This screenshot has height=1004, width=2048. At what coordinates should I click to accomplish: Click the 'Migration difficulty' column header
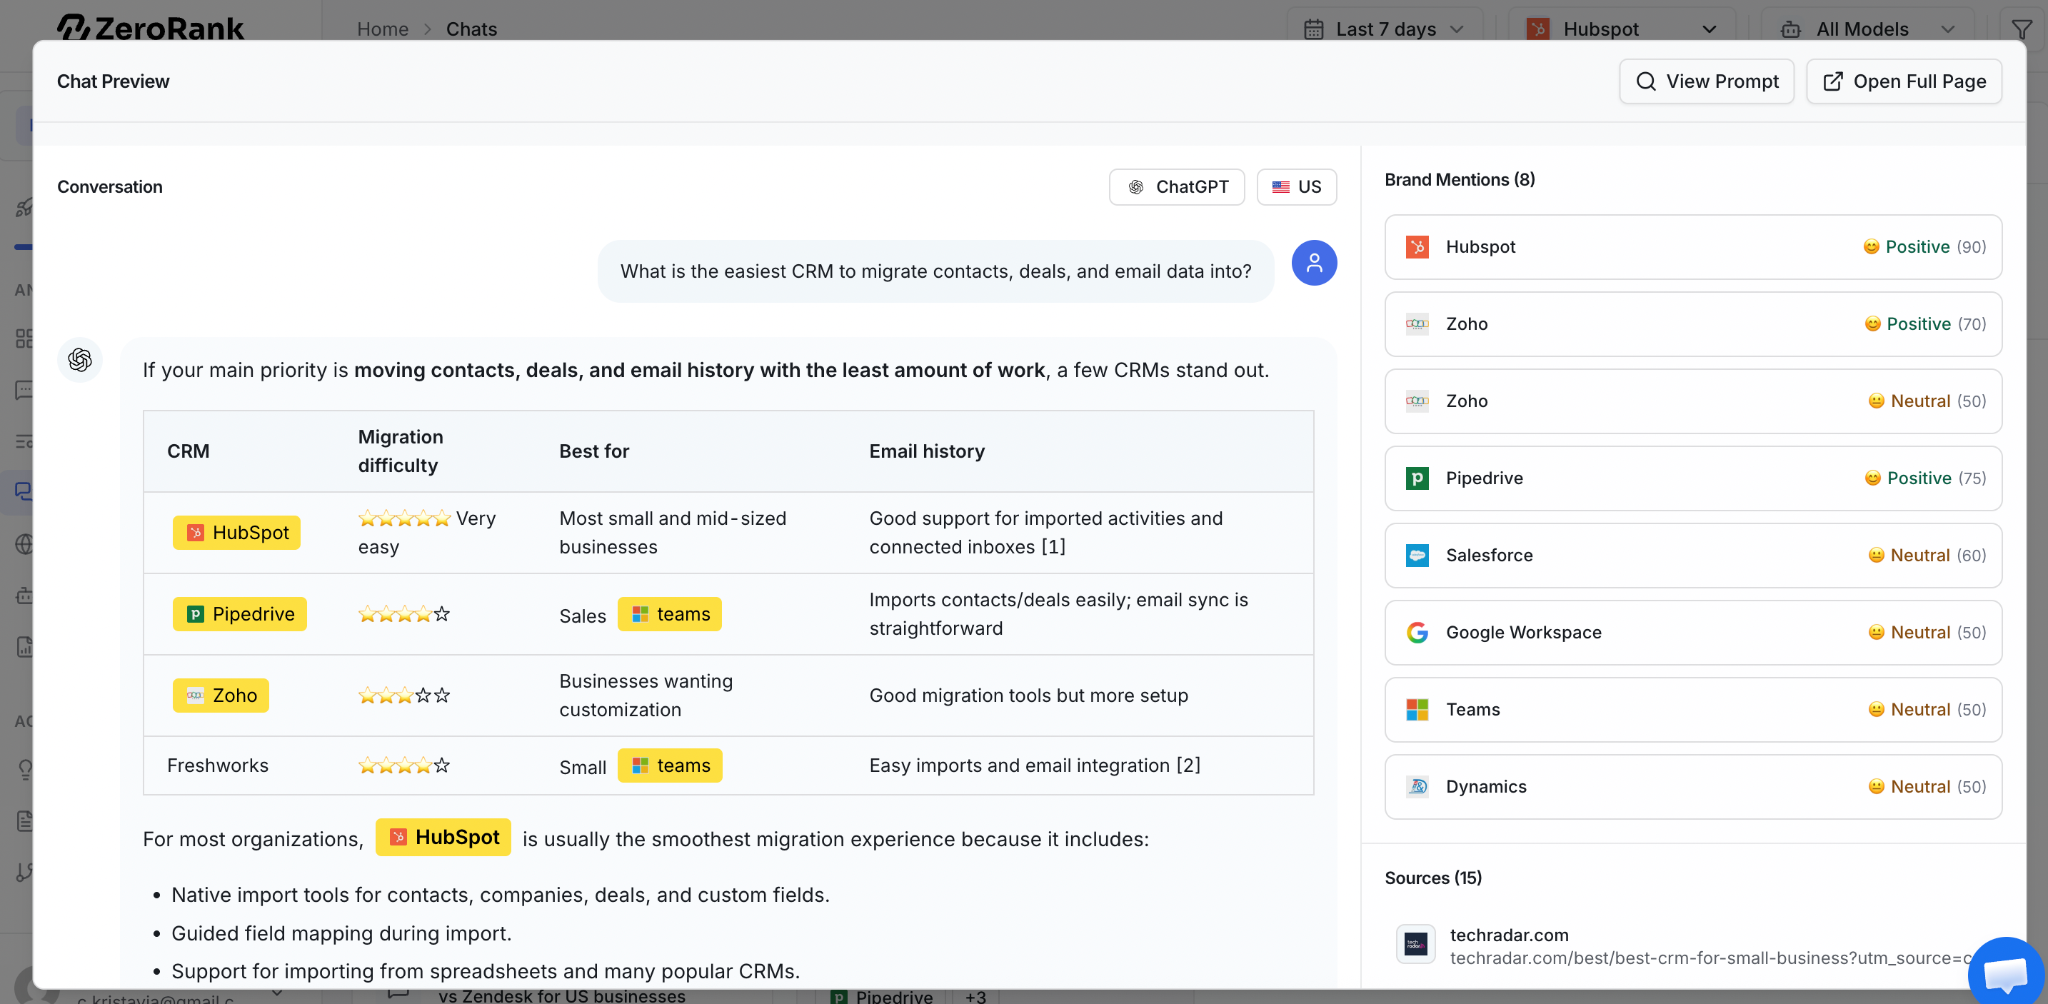click(400, 451)
